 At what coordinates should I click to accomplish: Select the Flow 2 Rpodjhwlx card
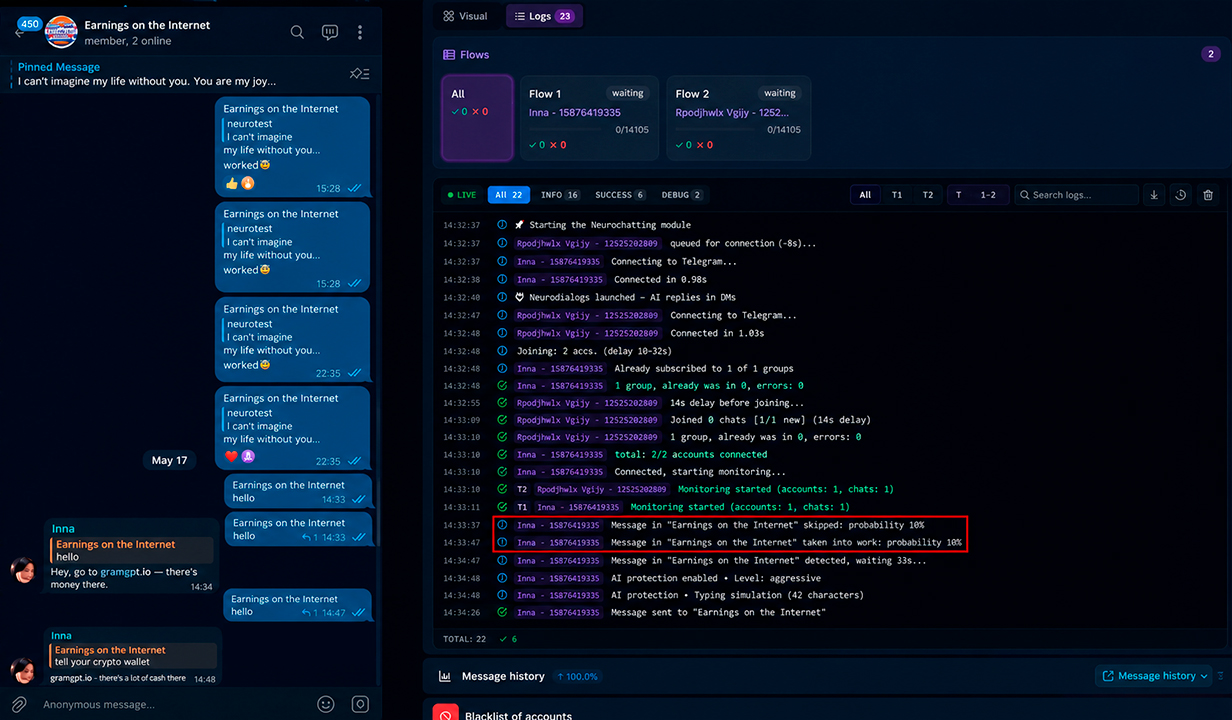tap(739, 118)
